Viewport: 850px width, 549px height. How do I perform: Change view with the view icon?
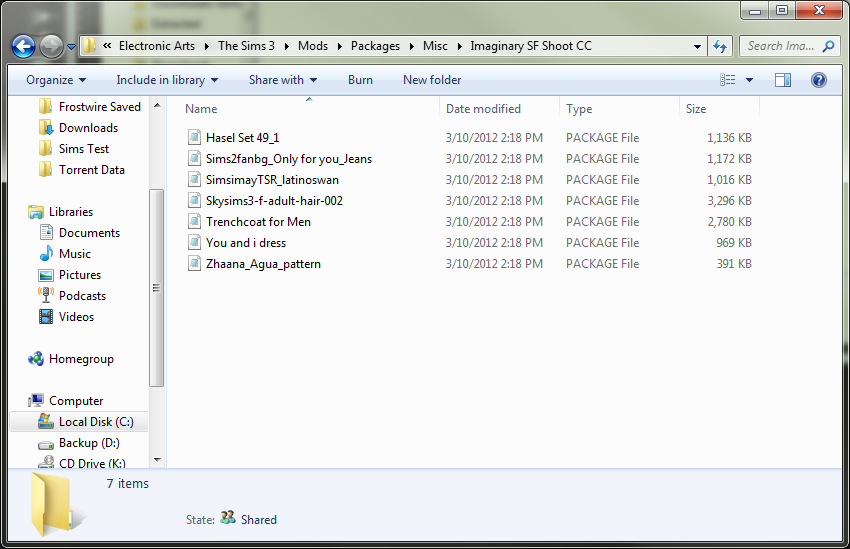(727, 80)
